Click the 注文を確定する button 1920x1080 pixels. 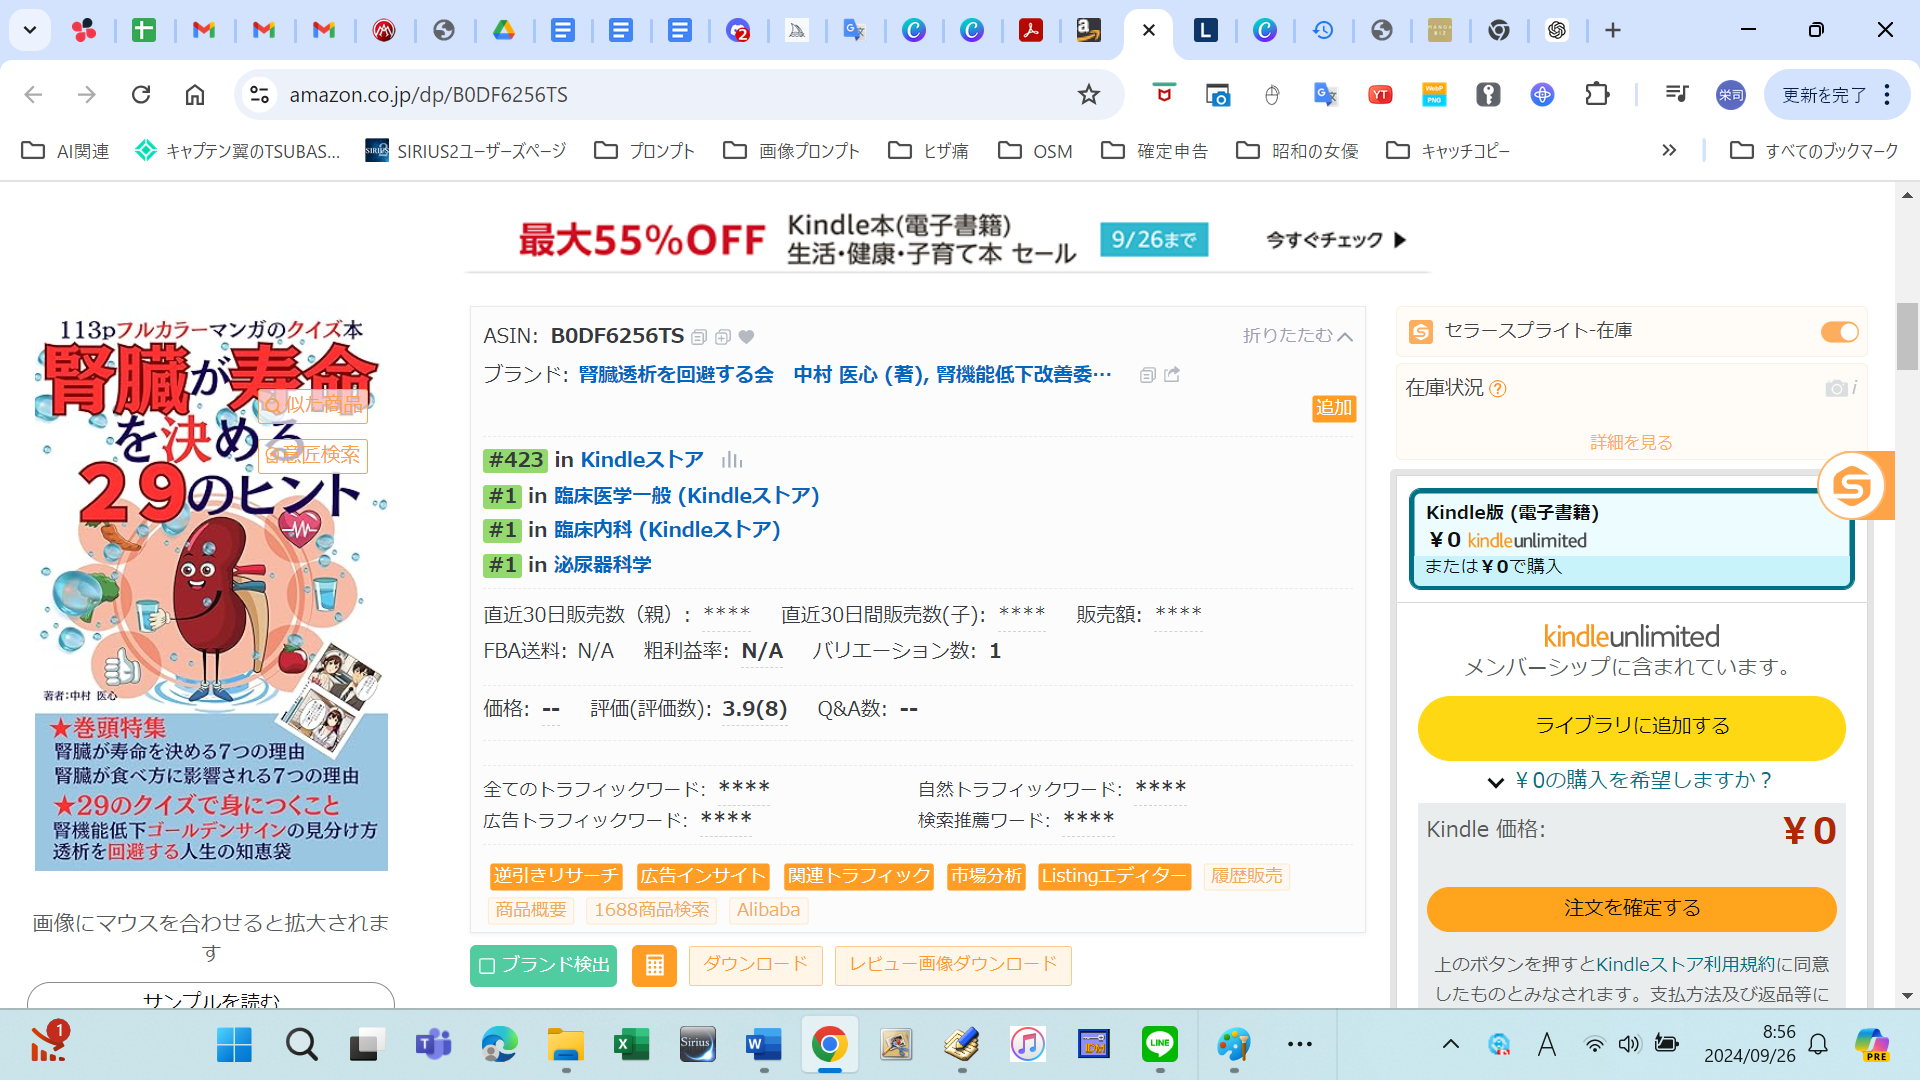(1631, 909)
